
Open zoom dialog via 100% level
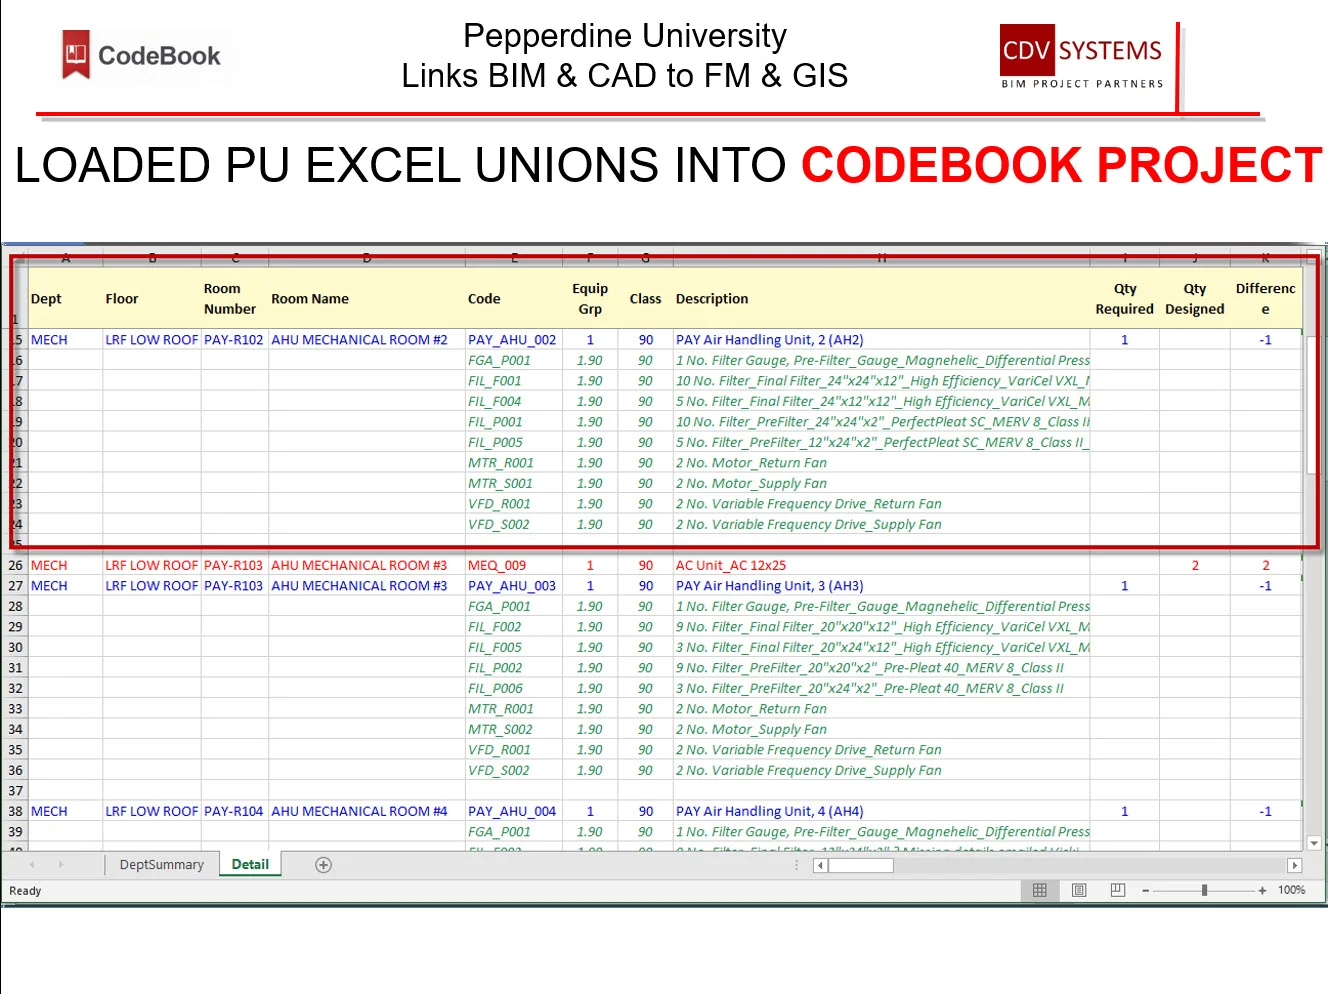[1291, 890]
